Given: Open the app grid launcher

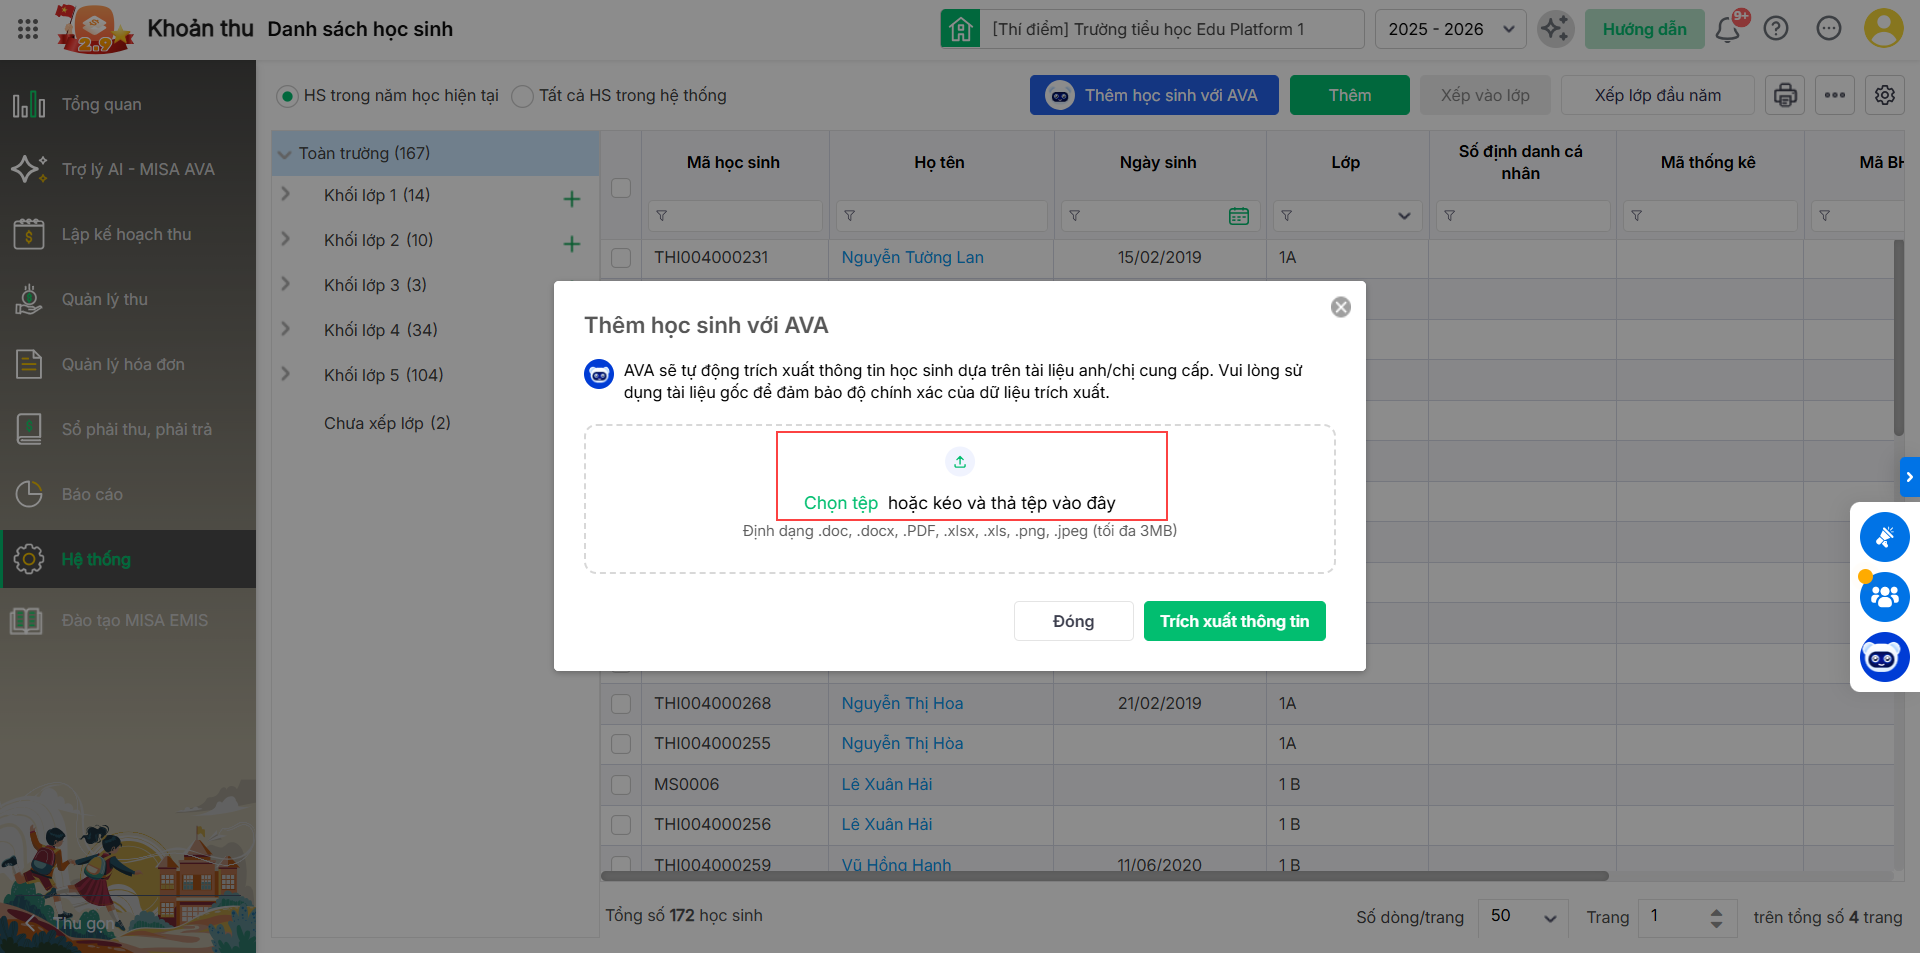Looking at the screenshot, I should click(x=28, y=29).
